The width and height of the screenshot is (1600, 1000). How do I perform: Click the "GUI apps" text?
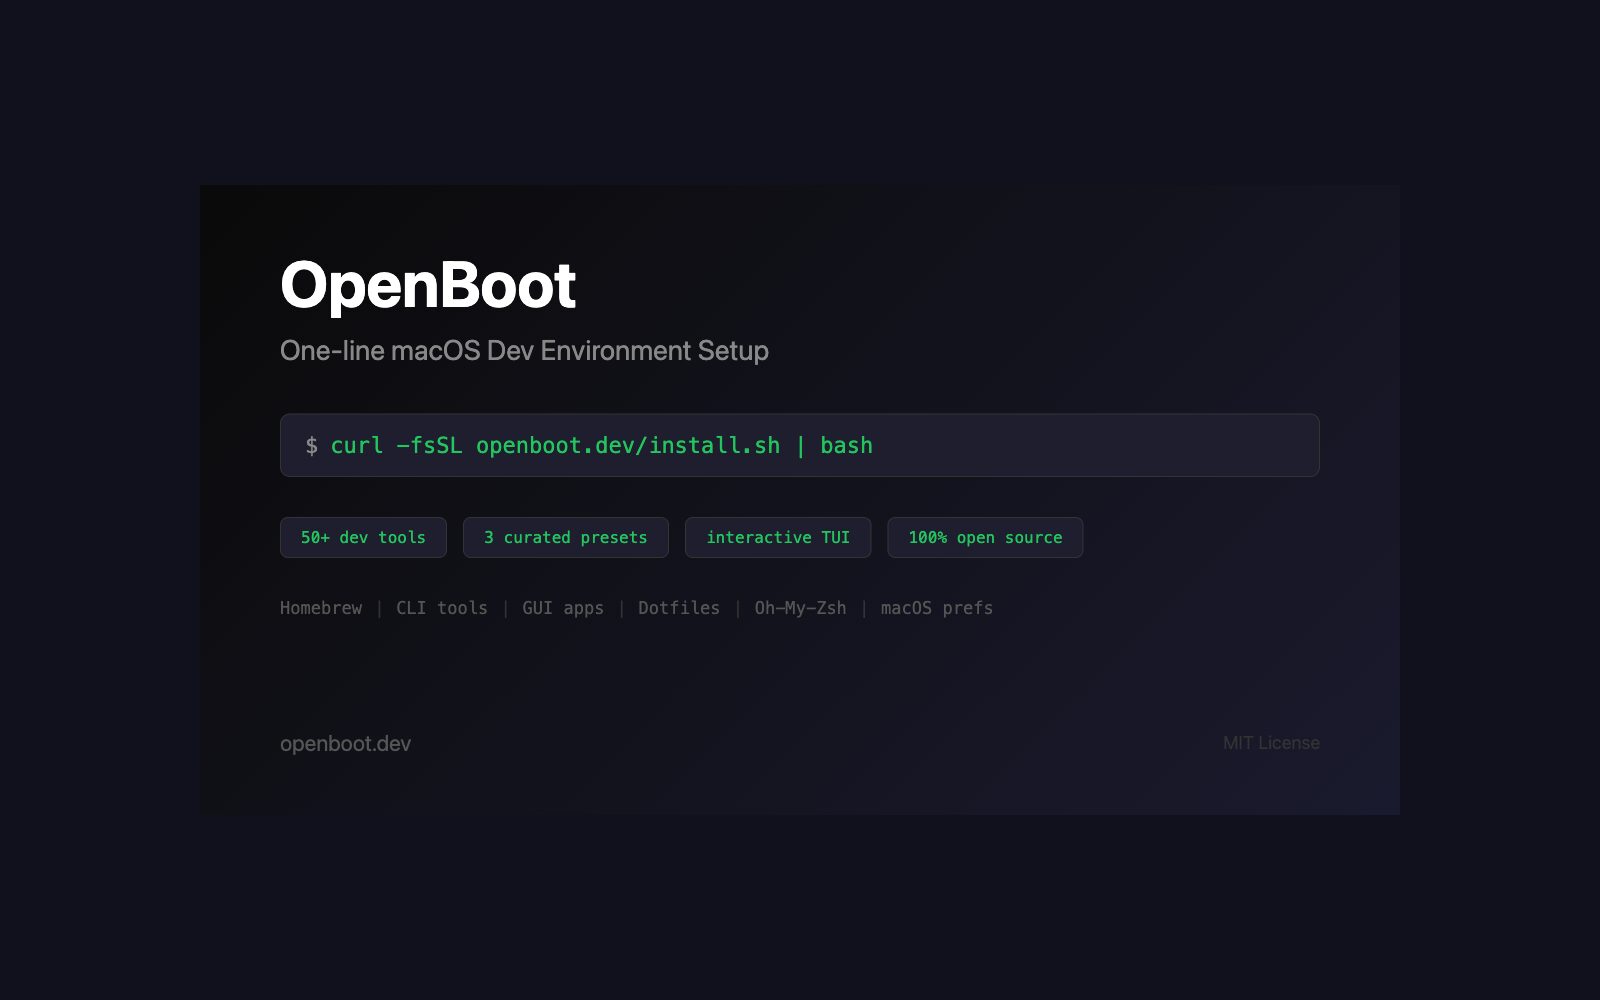pos(562,608)
